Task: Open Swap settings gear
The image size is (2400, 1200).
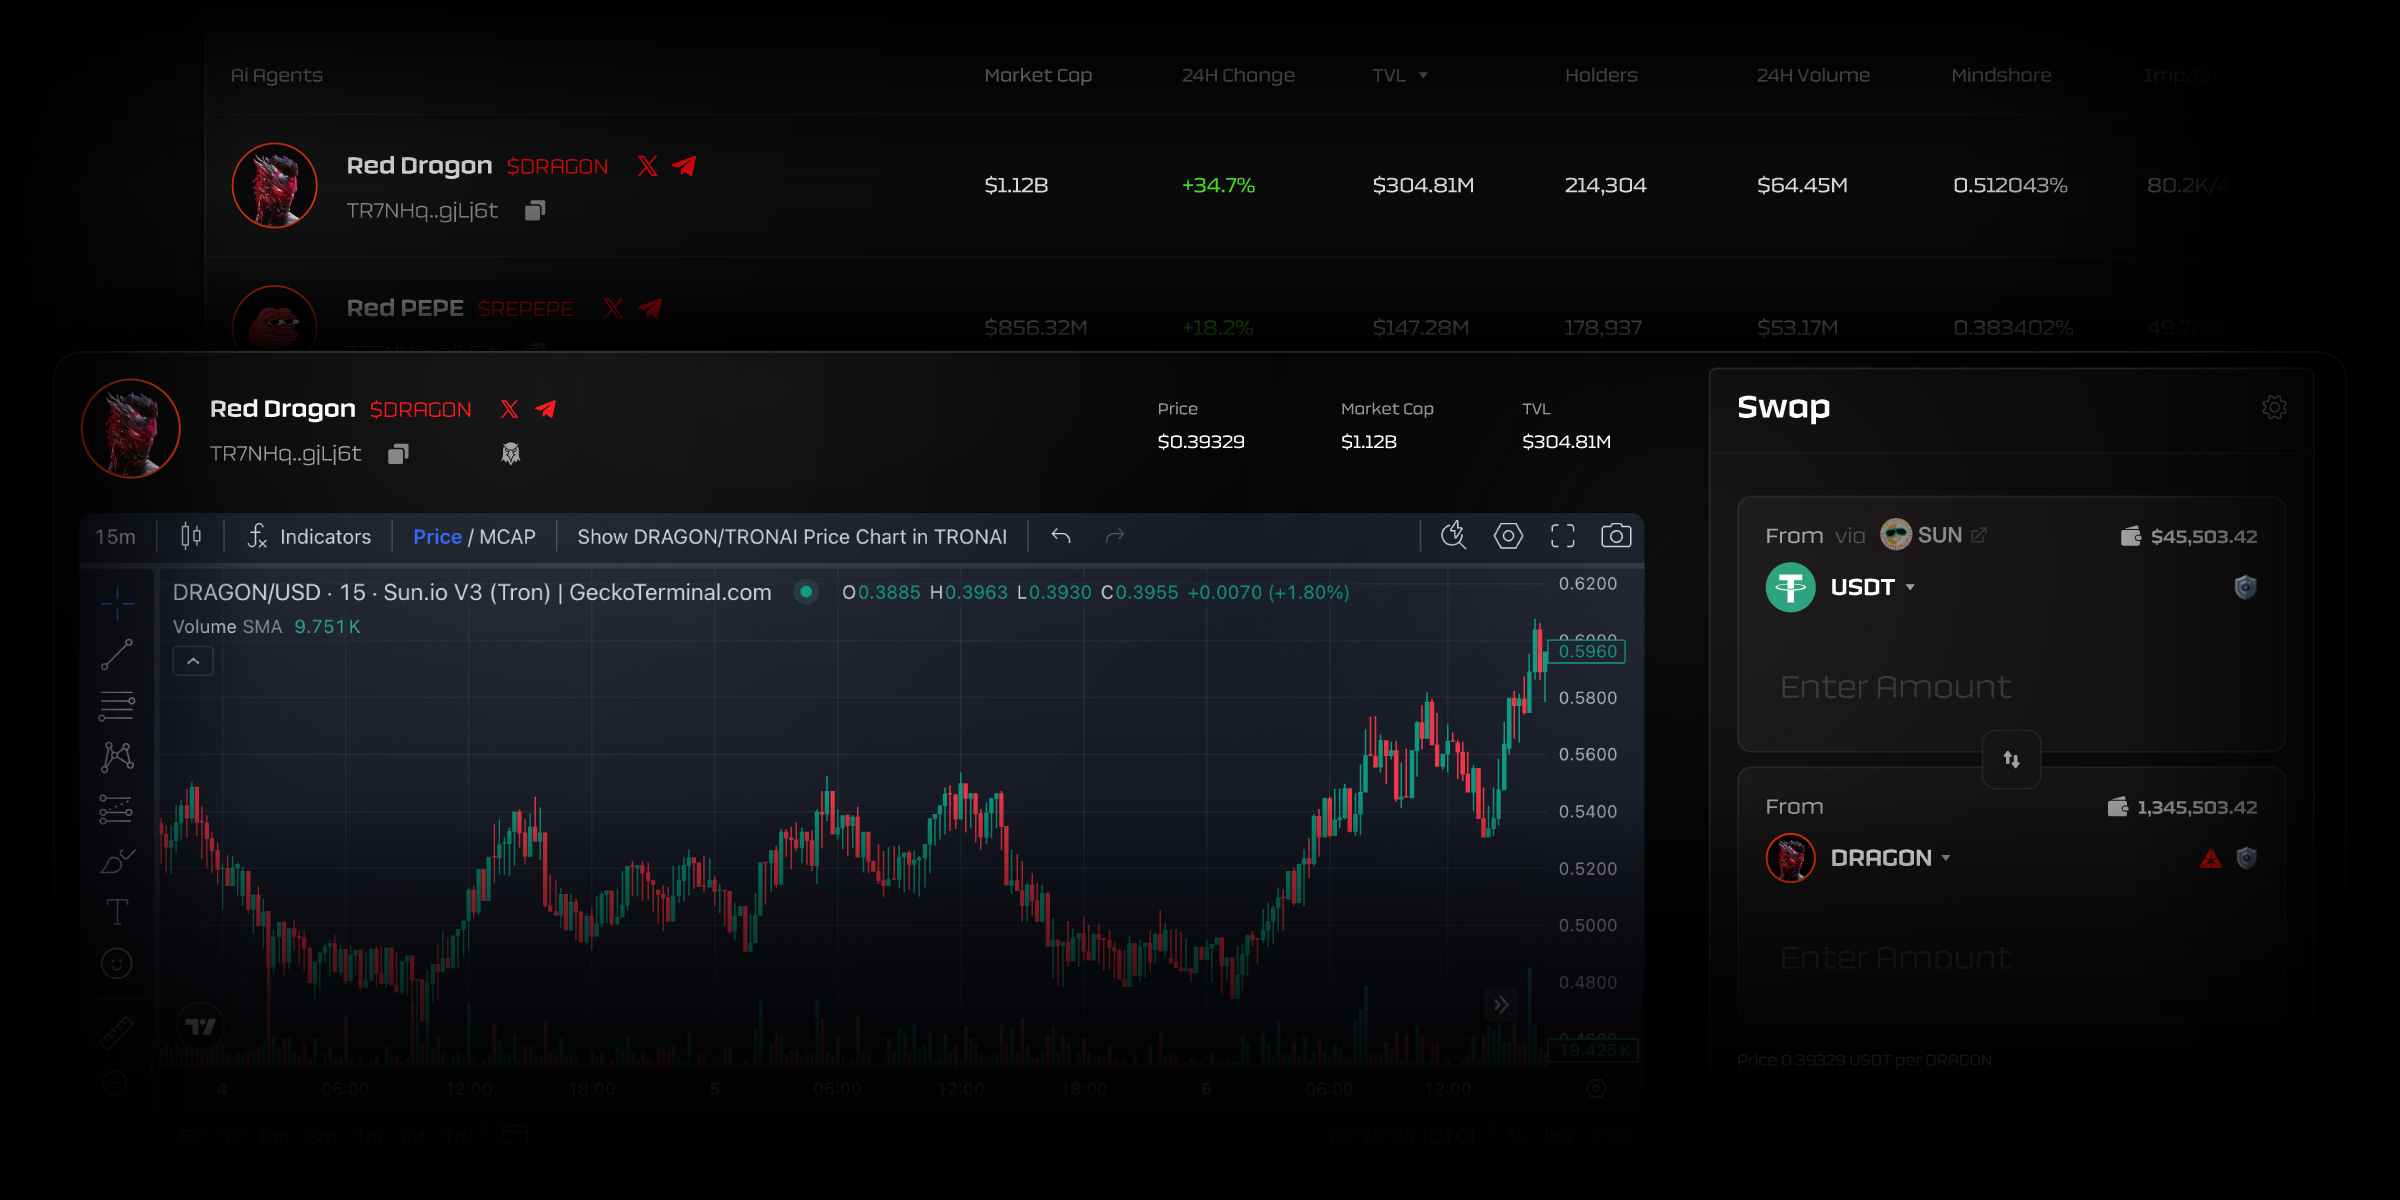Action: click(x=2274, y=407)
